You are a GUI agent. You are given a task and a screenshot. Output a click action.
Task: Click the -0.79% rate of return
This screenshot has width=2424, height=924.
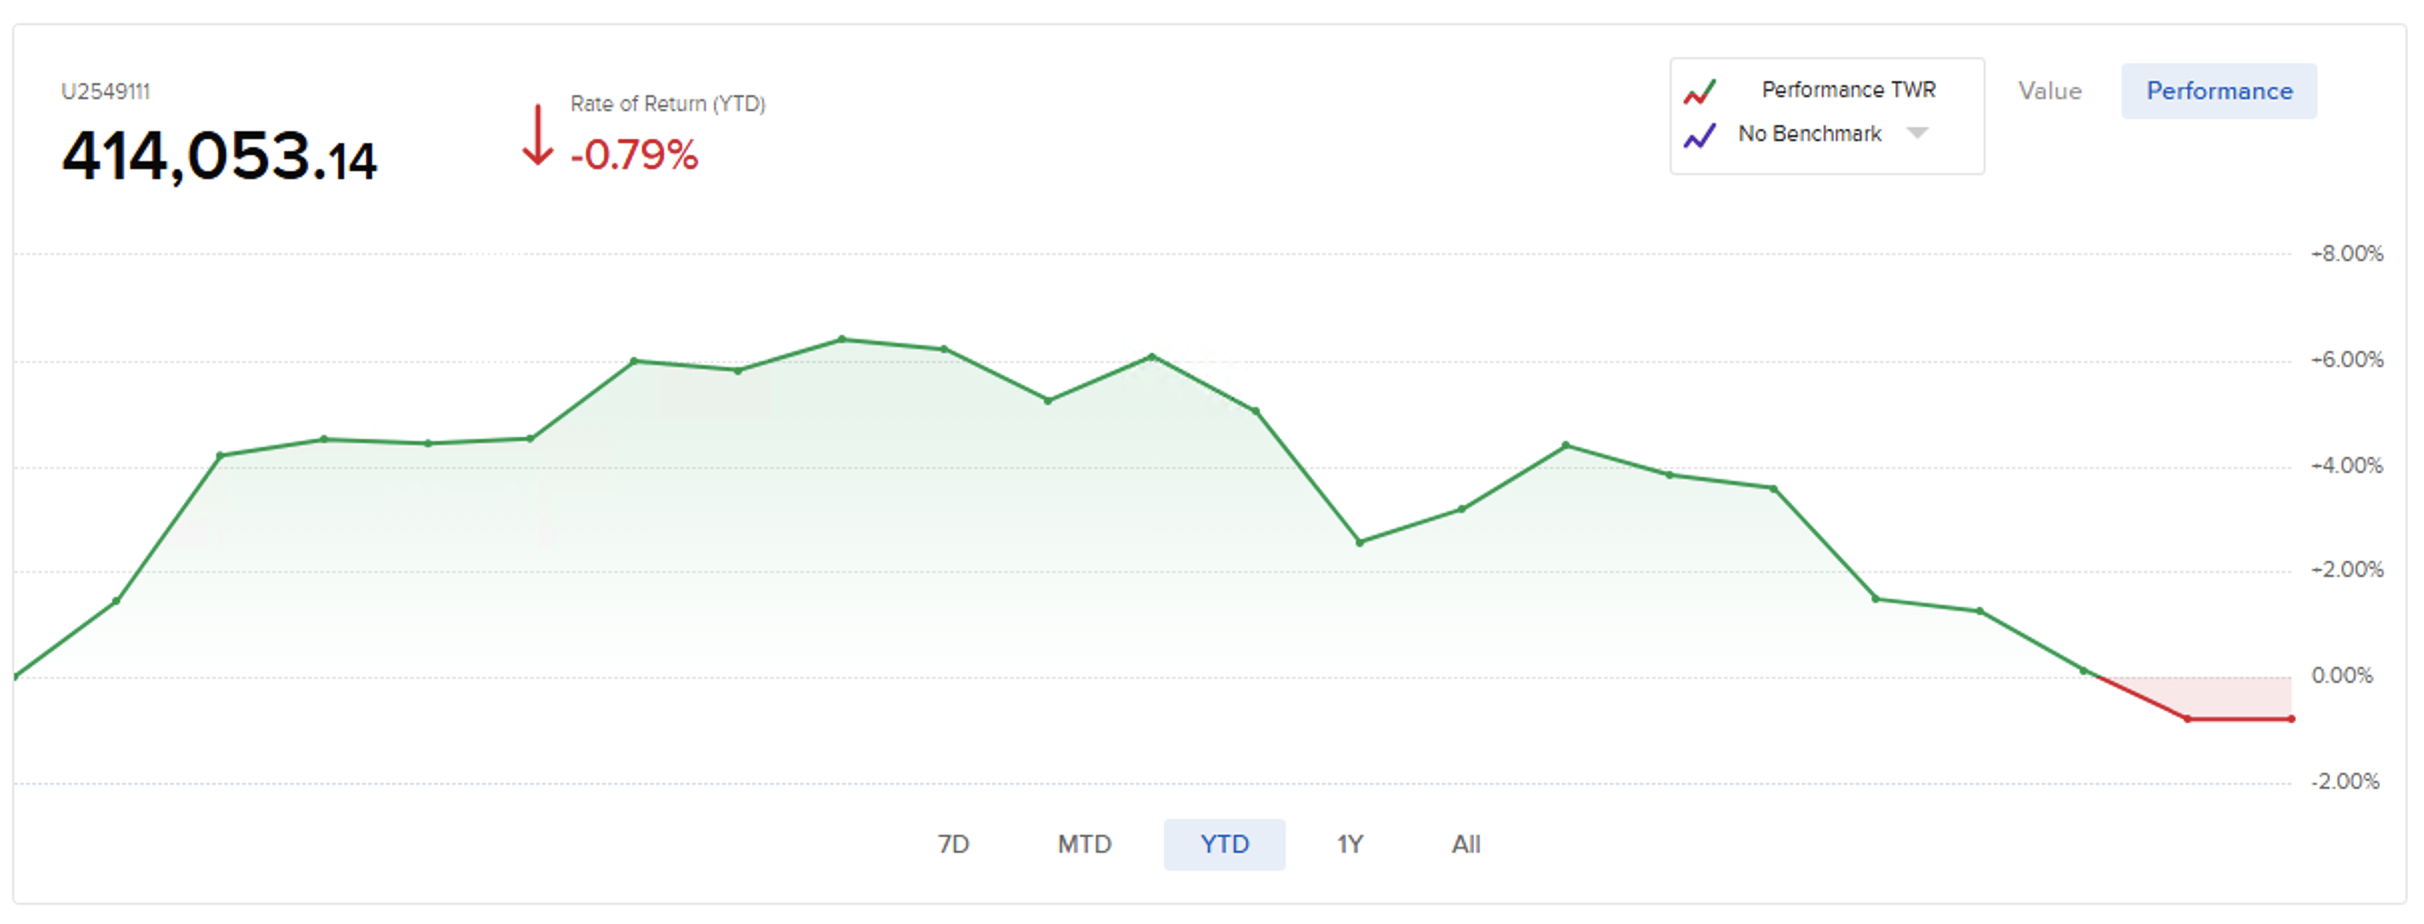click(634, 155)
